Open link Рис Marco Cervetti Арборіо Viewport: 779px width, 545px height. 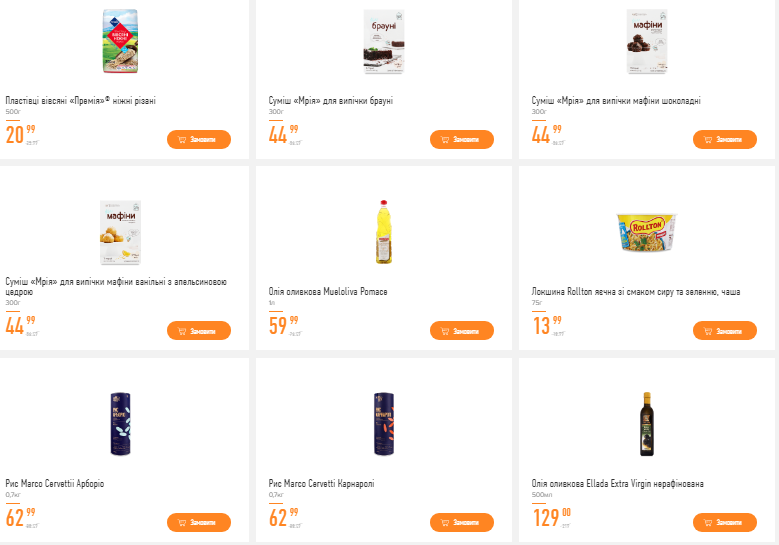tap(55, 484)
